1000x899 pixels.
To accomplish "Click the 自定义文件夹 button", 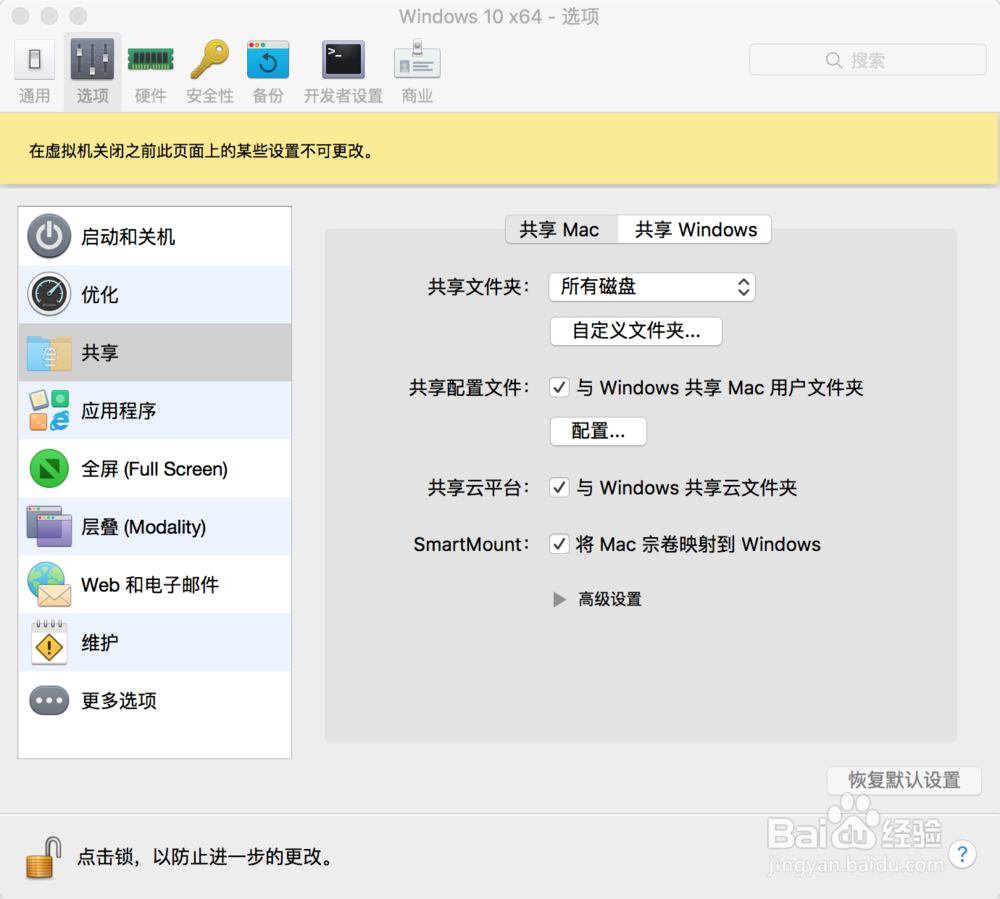I will [x=635, y=331].
